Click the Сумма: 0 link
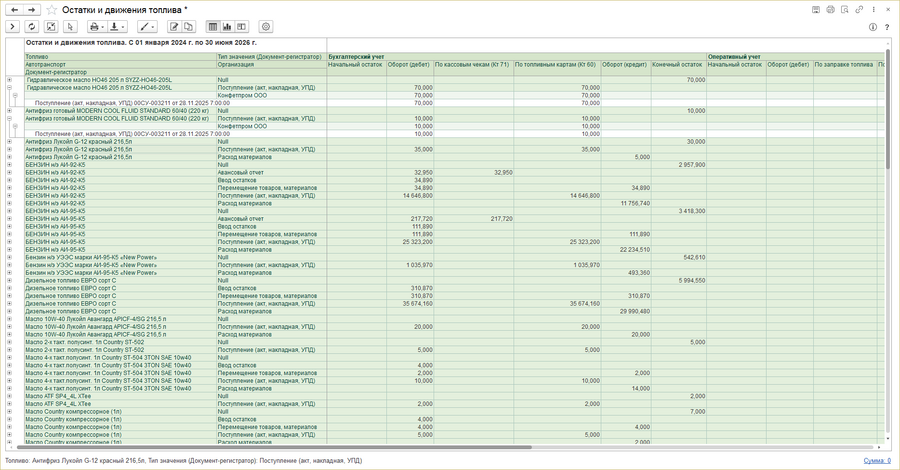The height and width of the screenshot is (470, 900). 877,461
